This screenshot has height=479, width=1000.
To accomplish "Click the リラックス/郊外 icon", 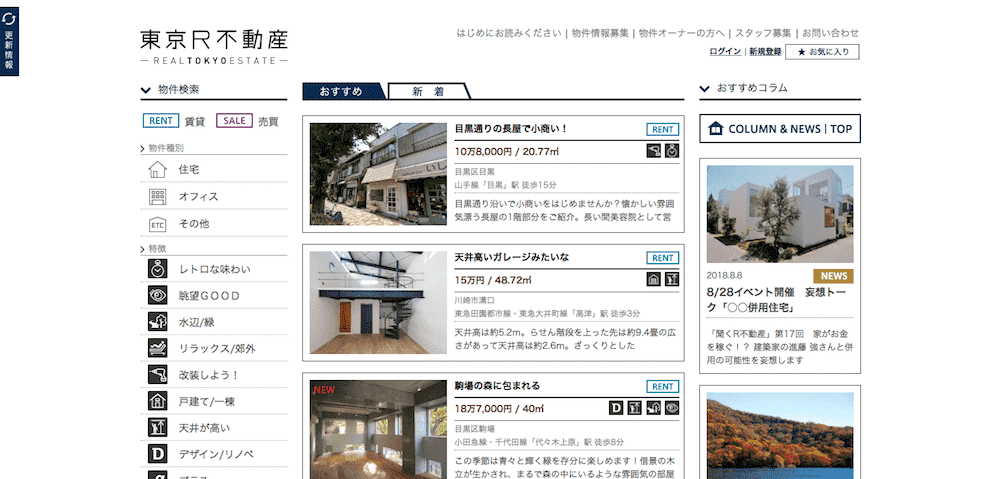I will coord(158,348).
